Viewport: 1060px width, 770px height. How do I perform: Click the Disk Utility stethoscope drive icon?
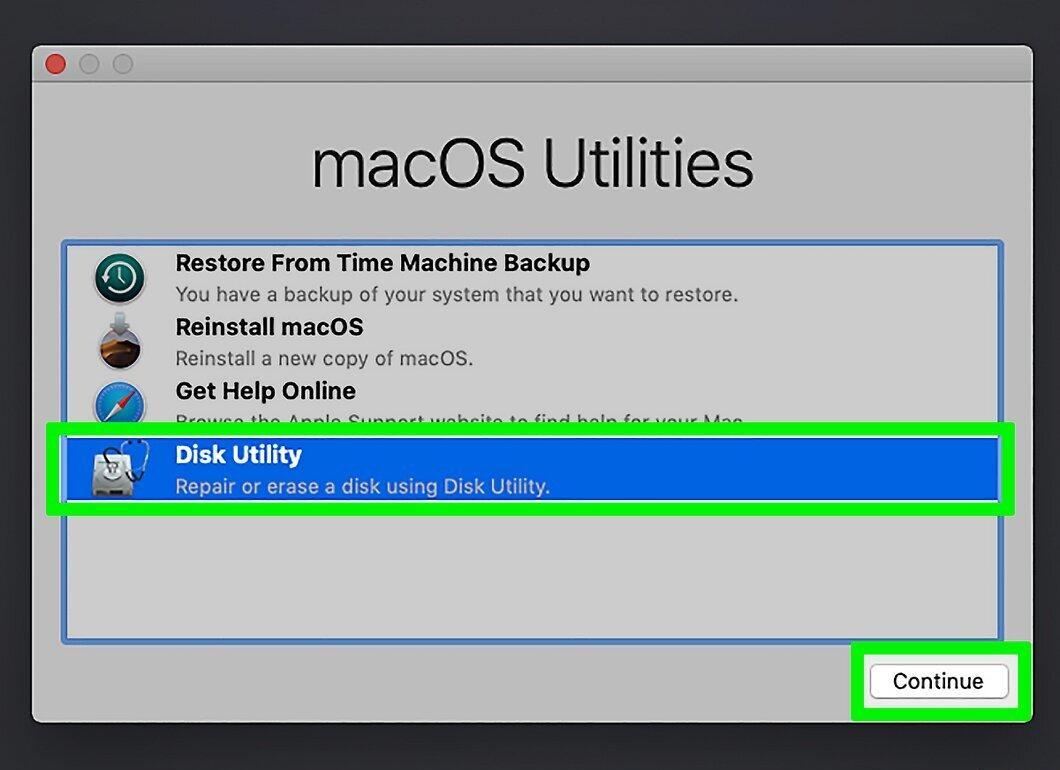pyautogui.click(x=120, y=468)
